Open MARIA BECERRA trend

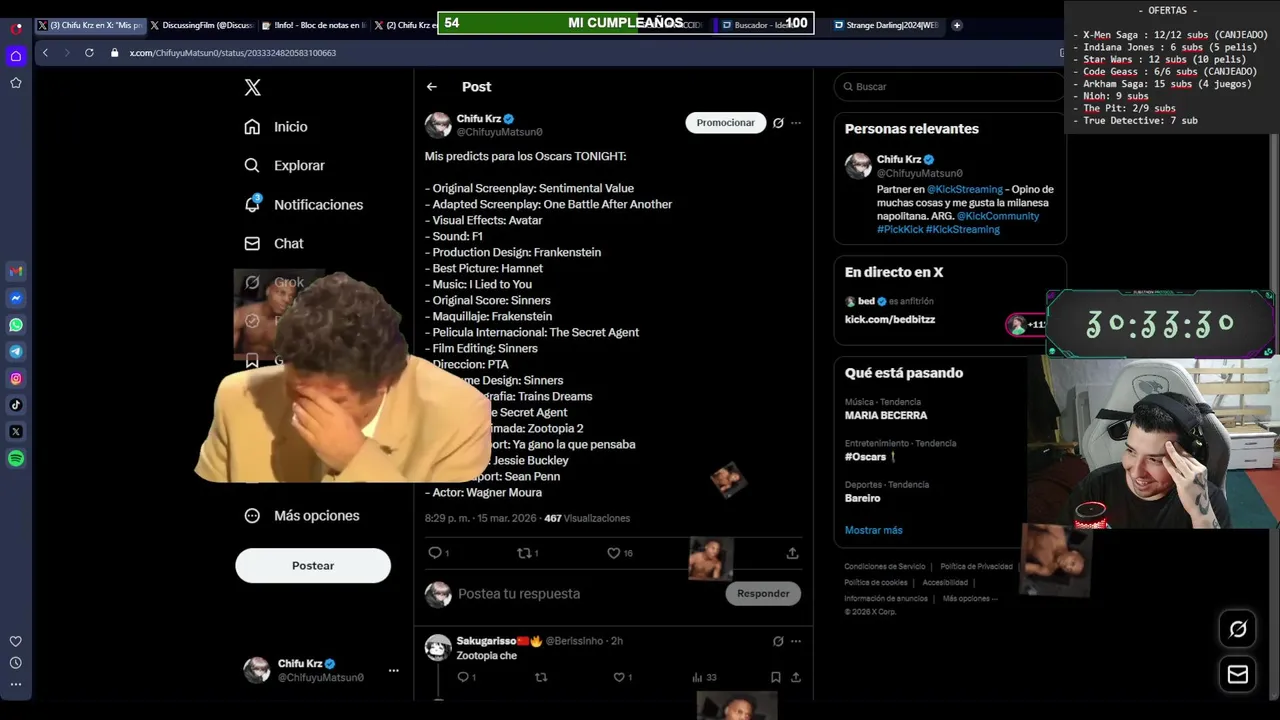click(886, 416)
